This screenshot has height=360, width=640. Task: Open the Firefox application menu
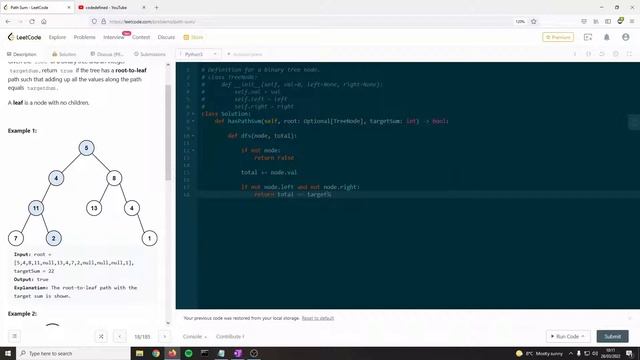(x=632, y=21)
